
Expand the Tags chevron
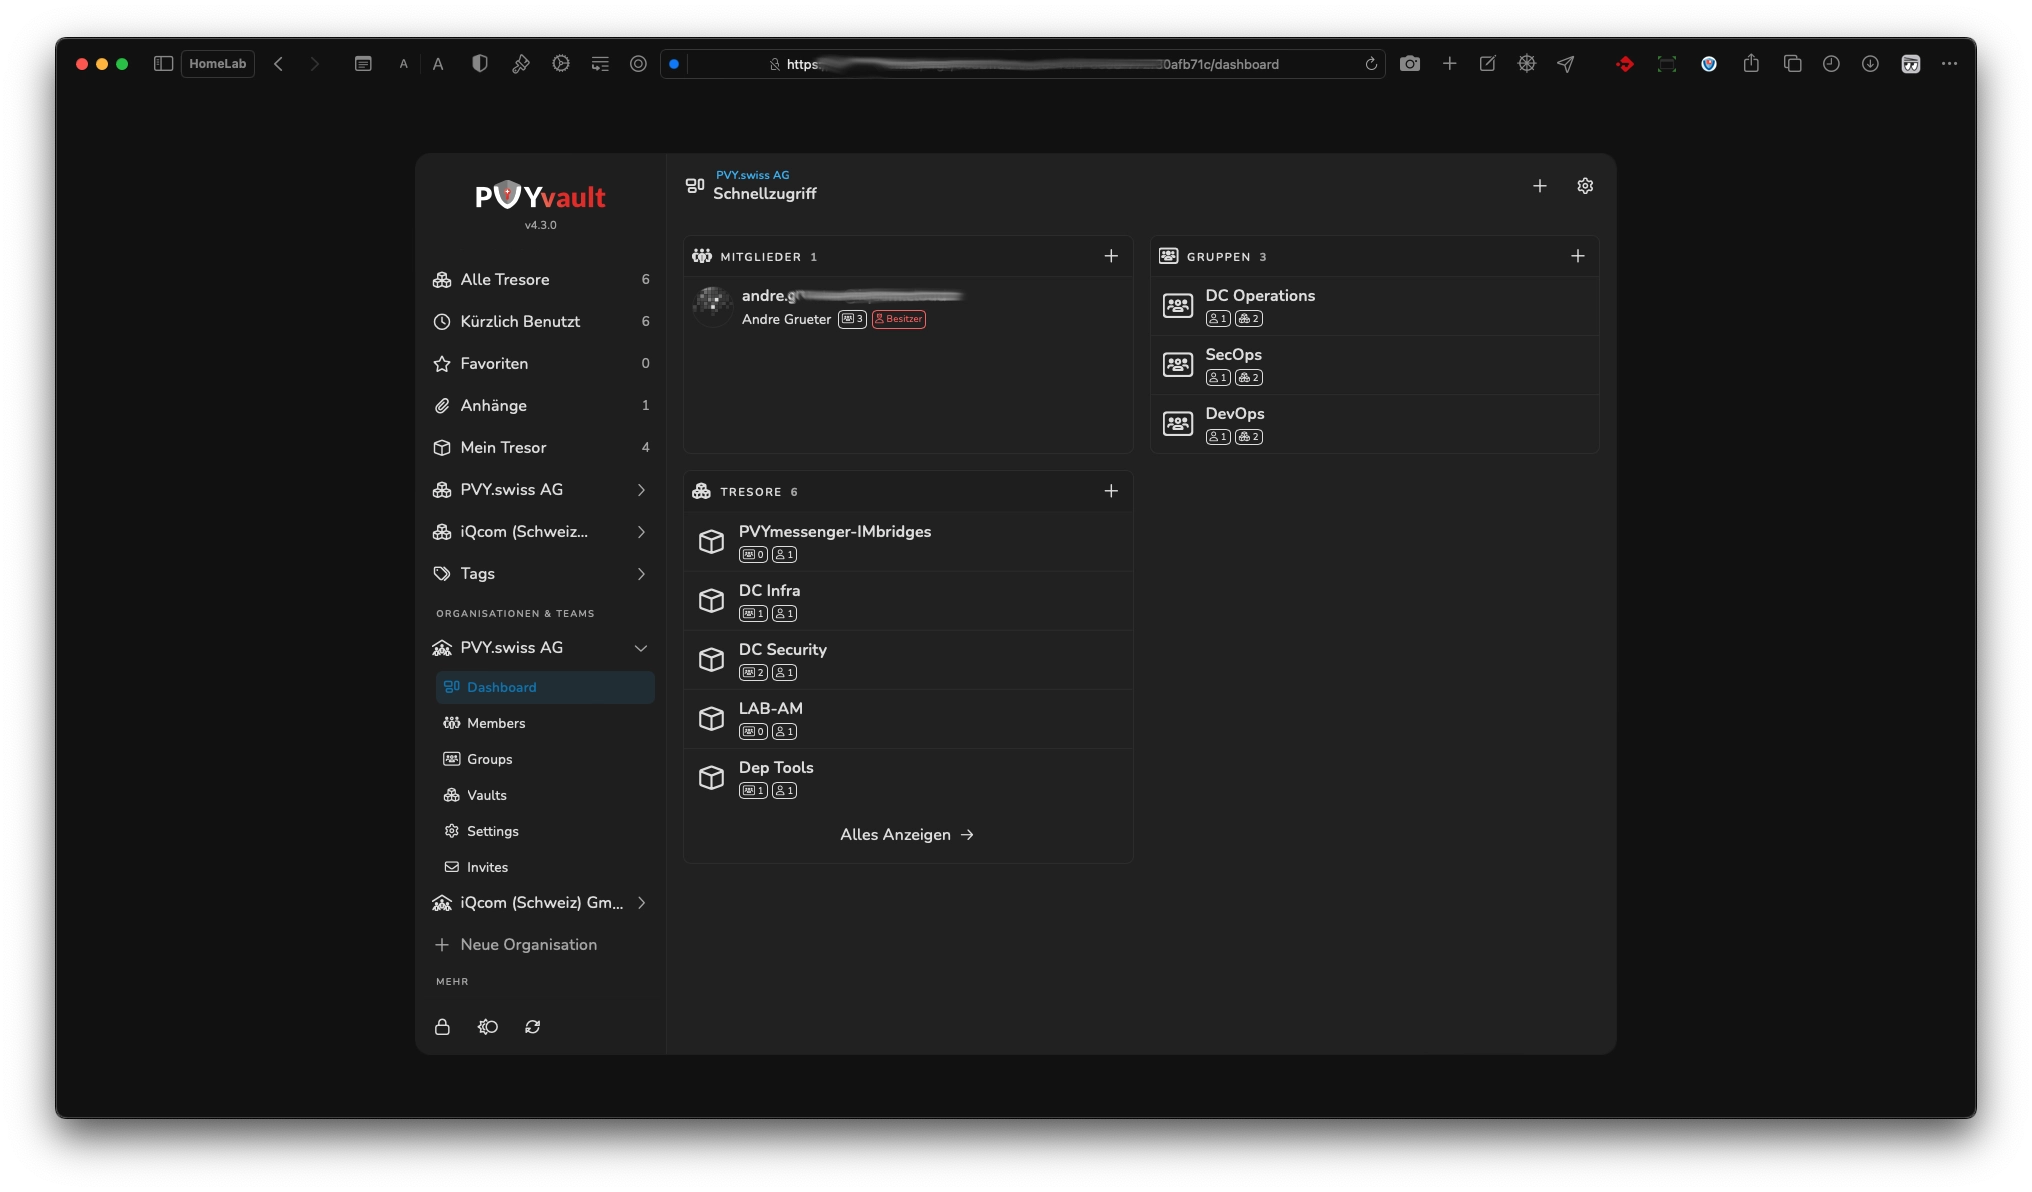(x=641, y=574)
